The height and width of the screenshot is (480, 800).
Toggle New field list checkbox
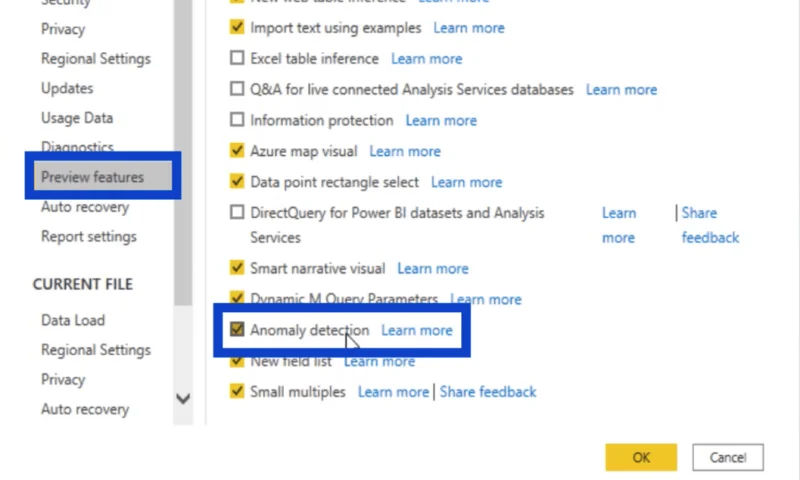point(237,361)
